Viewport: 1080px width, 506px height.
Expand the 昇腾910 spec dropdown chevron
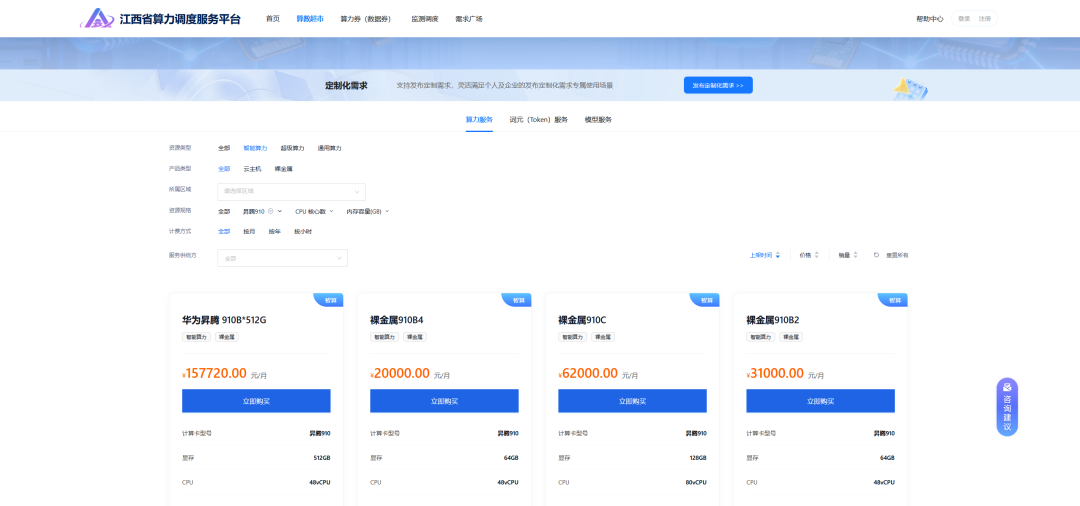(x=280, y=211)
